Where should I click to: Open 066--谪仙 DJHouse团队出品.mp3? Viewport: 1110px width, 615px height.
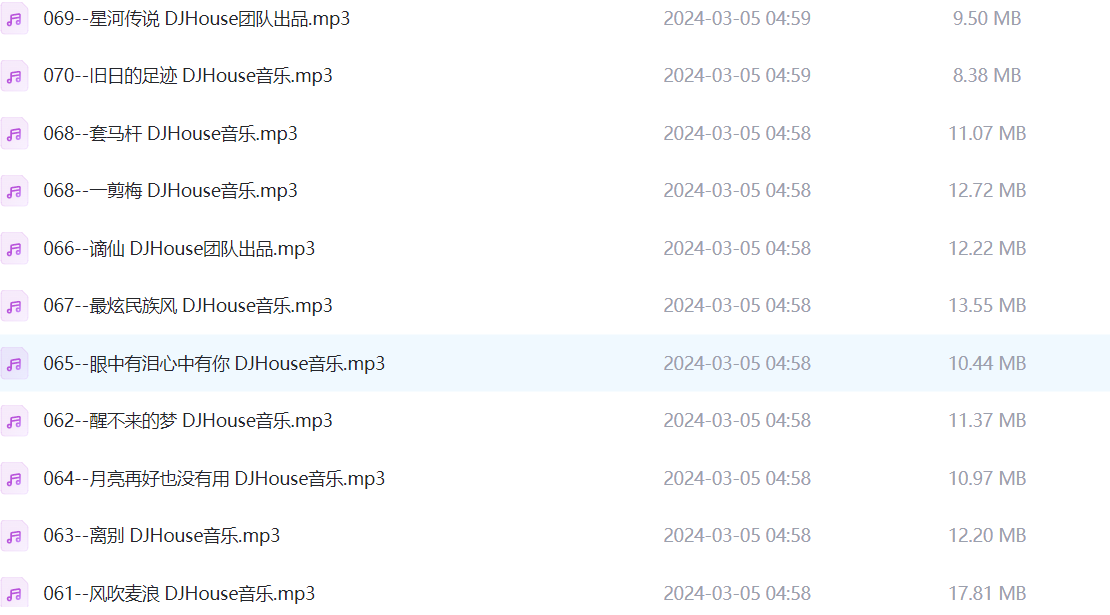[x=179, y=248]
